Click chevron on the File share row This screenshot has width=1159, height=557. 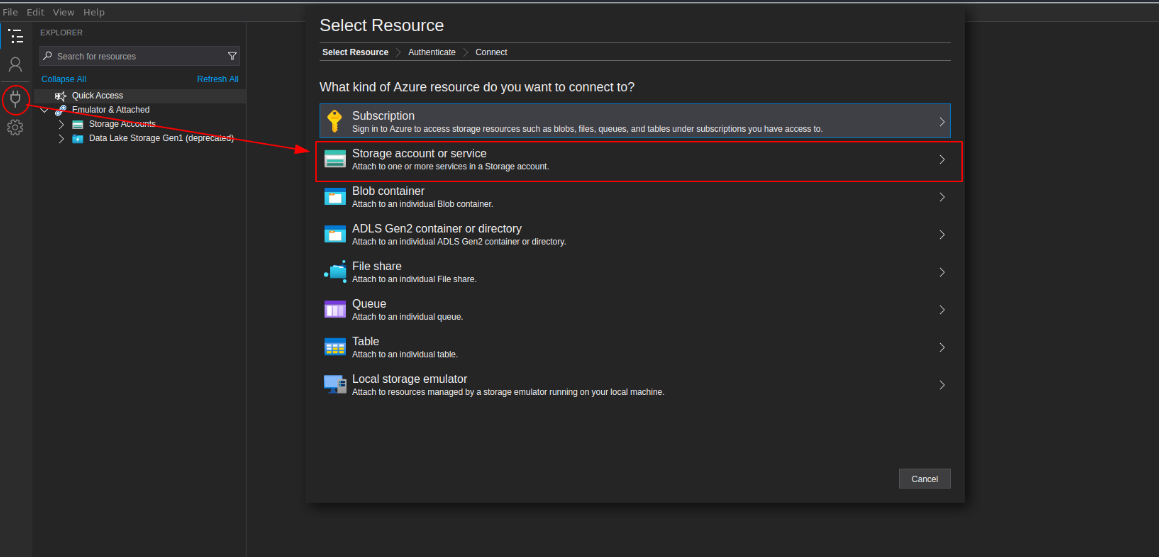[x=942, y=273]
